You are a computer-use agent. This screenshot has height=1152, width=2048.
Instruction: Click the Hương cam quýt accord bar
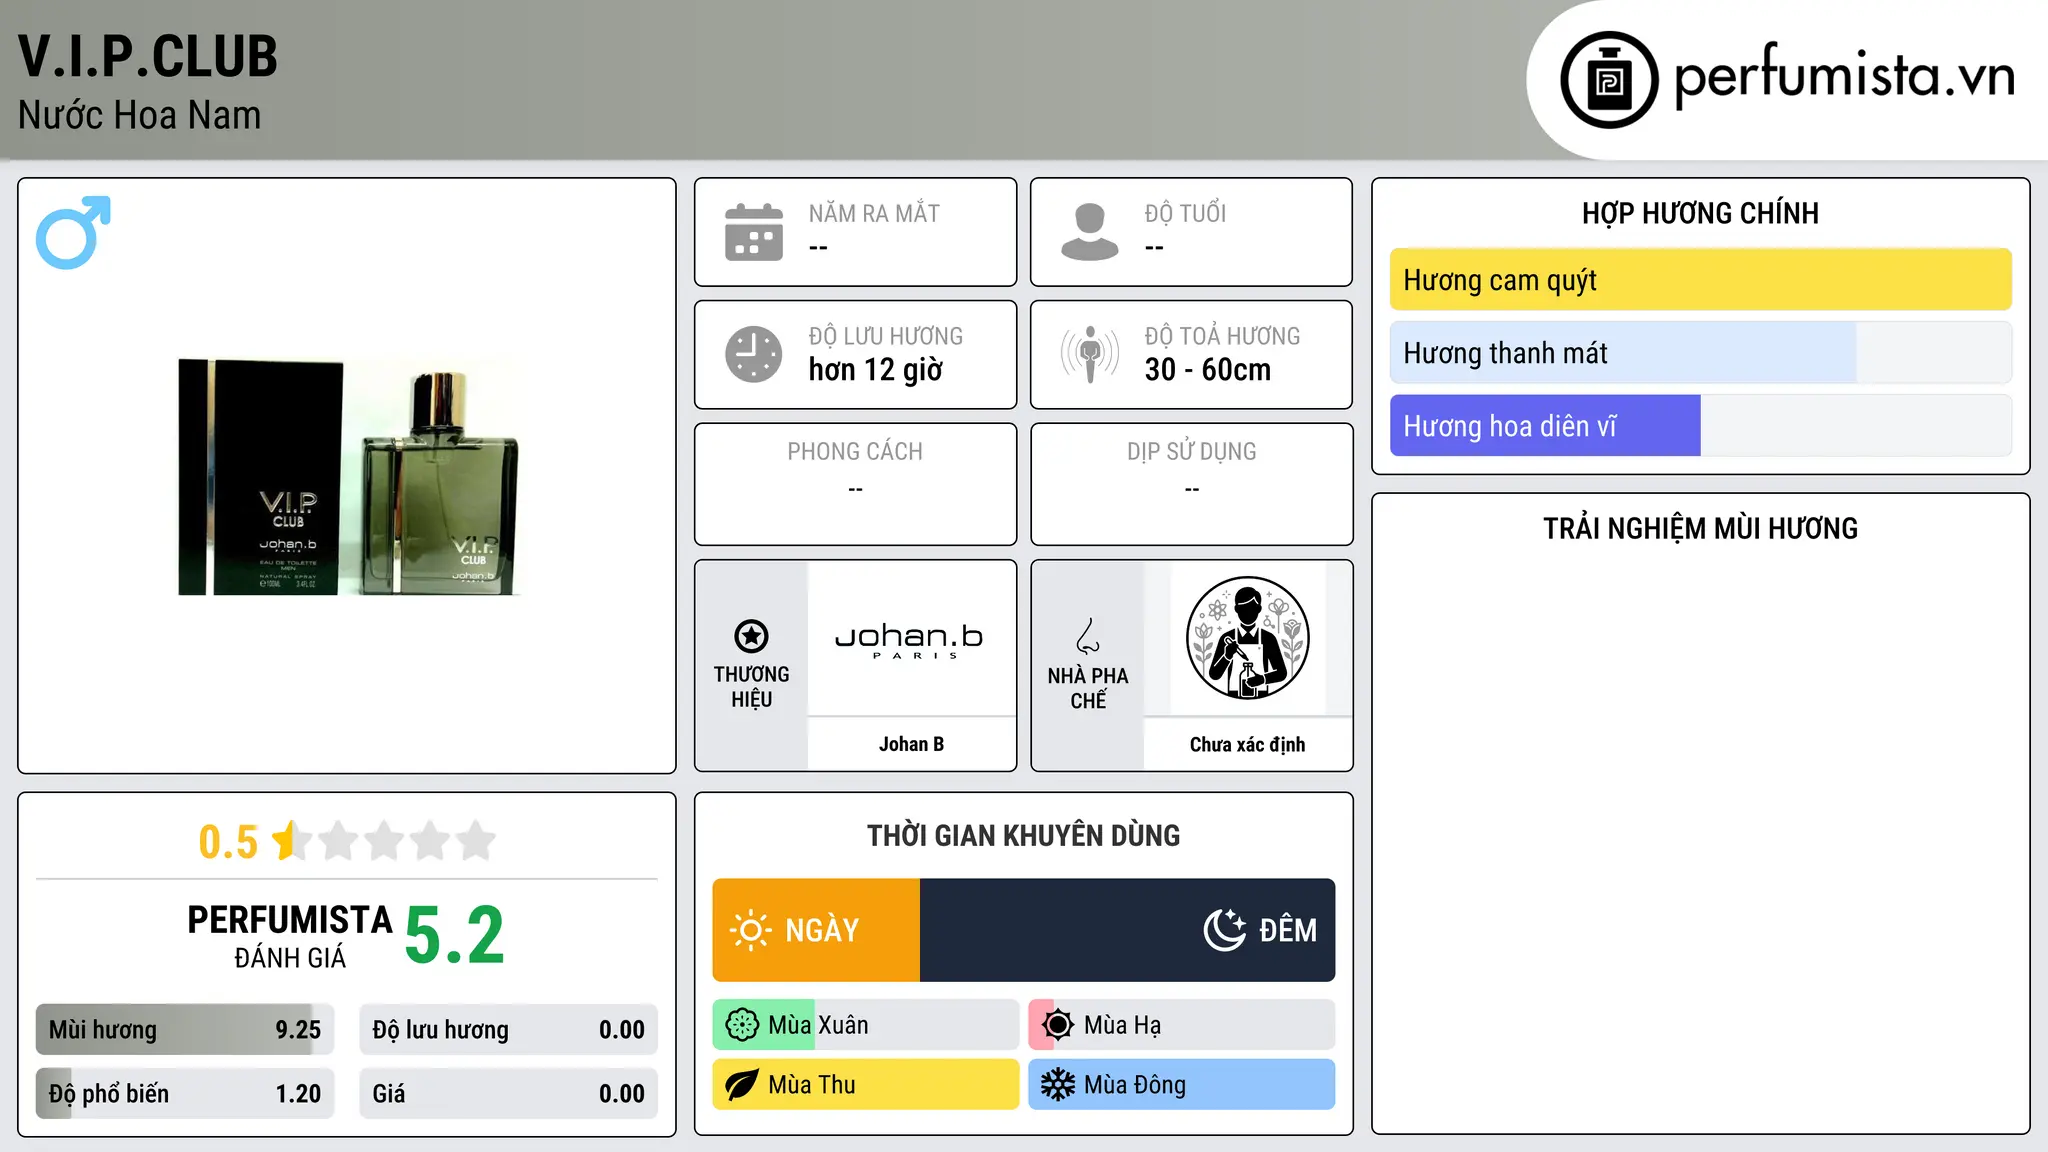1700,280
